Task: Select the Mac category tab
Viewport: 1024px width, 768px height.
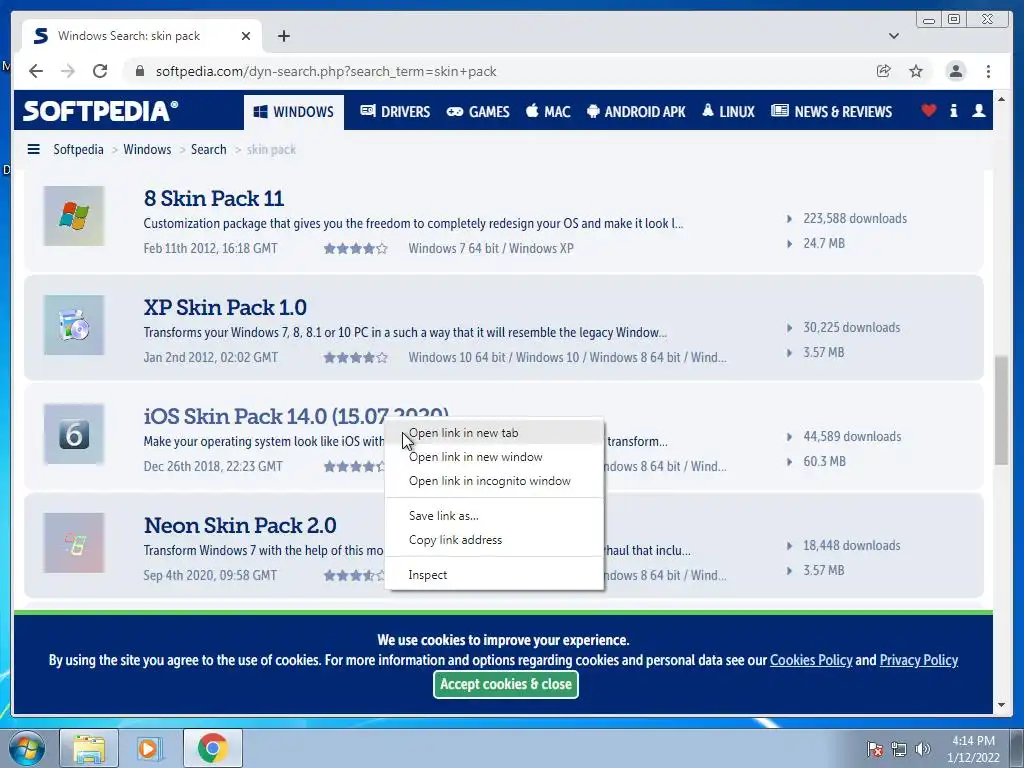Action: 549,112
